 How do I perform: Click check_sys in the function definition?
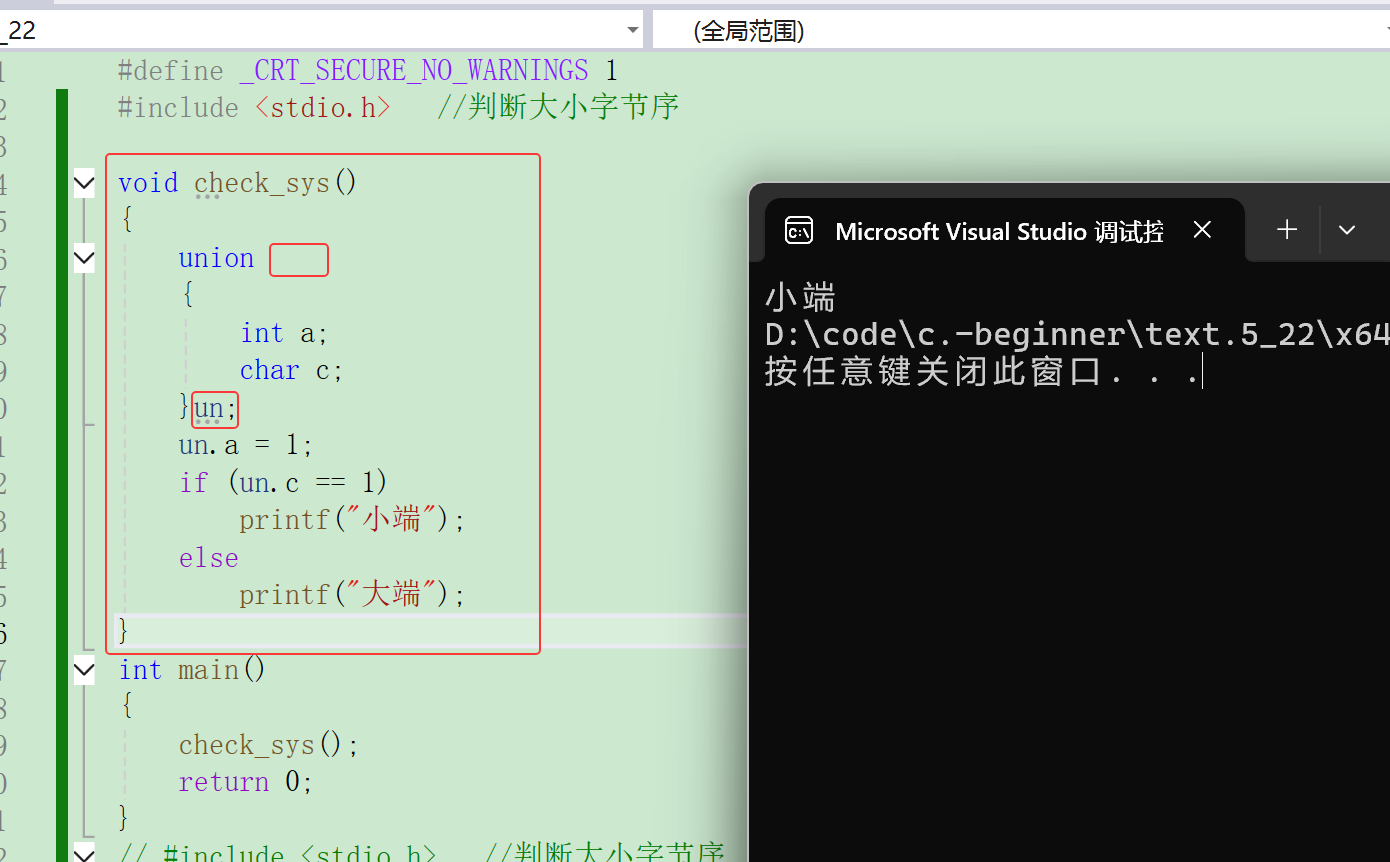pos(262,183)
